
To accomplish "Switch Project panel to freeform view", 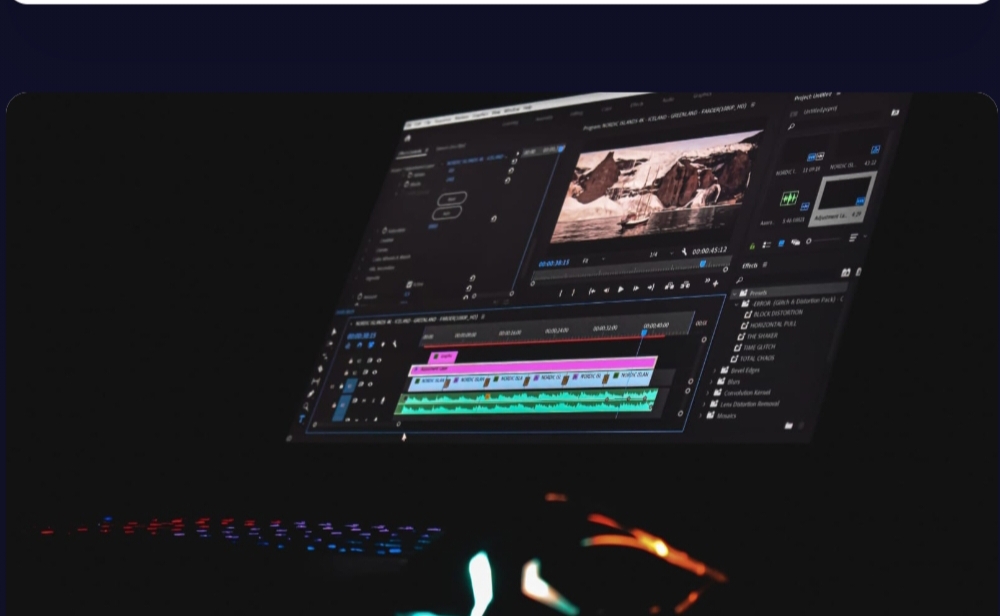I will click(x=795, y=242).
